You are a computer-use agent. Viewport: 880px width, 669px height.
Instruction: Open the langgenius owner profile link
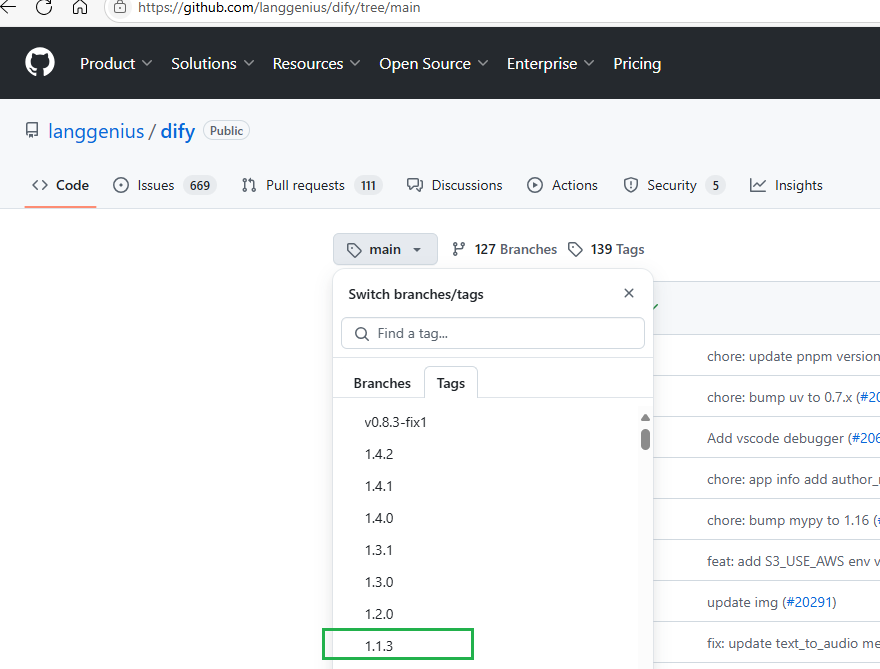(x=96, y=131)
